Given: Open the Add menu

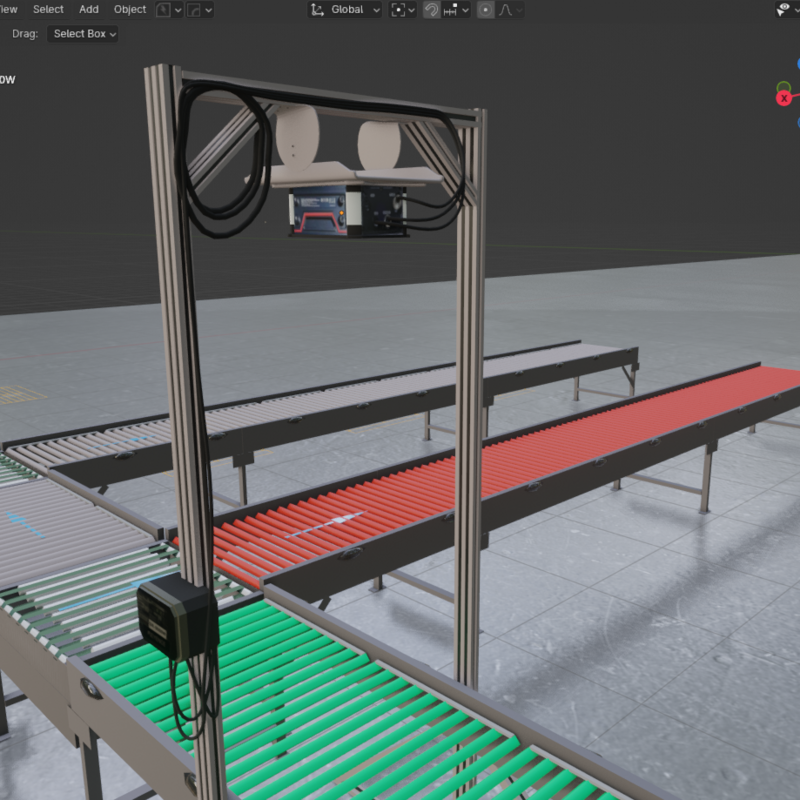Looking at the screenshot, I should click(89, 9).
